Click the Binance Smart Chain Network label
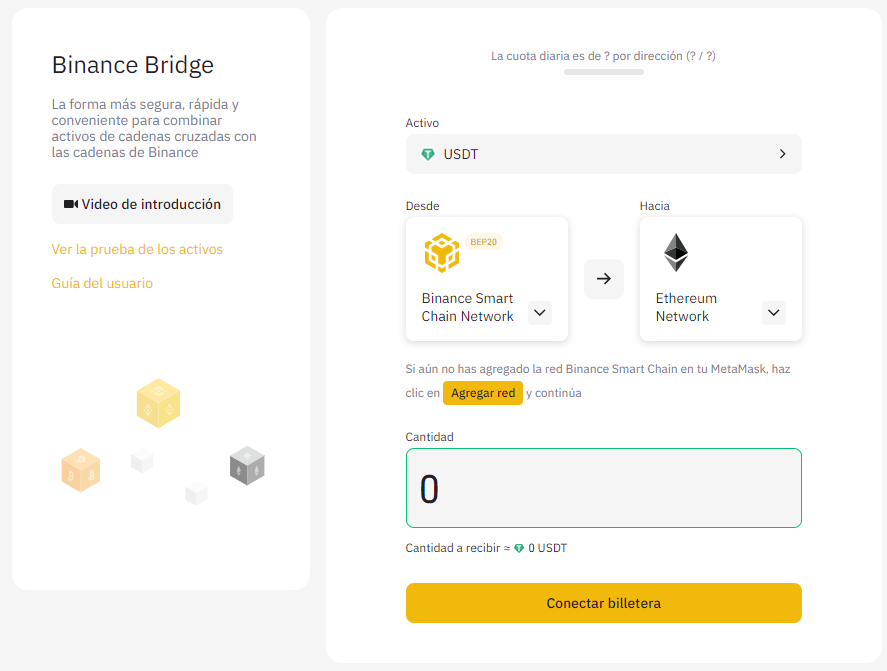The height and width of the screenshot is (671, 887). click(x=467, y=307)
